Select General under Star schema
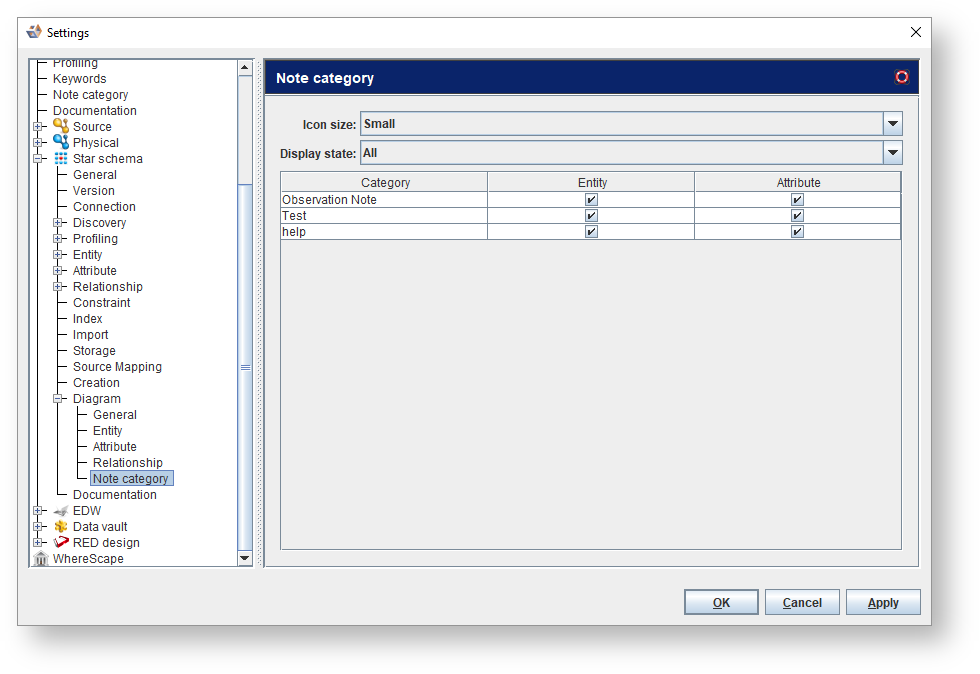980x674 pixels. [x=94, y=174]
